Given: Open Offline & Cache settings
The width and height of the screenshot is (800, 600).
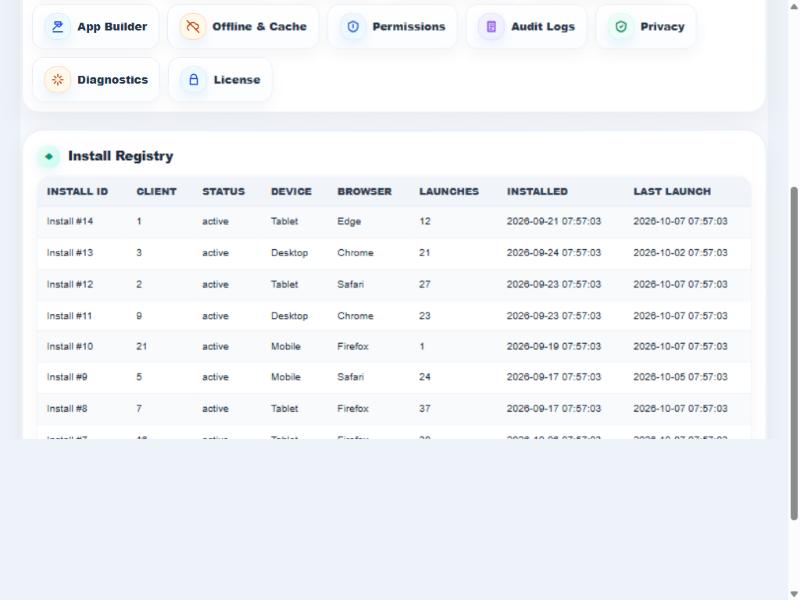Looking at the screenshot, I should click(x=243, y=27).
